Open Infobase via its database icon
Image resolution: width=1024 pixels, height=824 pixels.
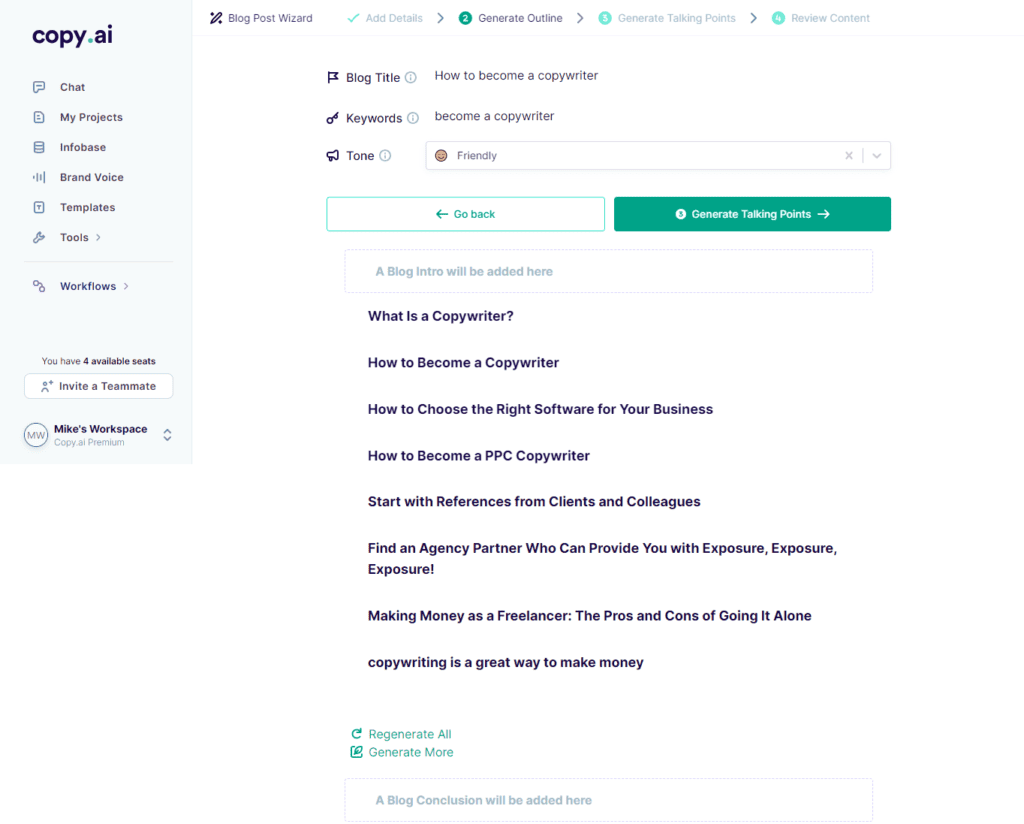click(39, 147)
